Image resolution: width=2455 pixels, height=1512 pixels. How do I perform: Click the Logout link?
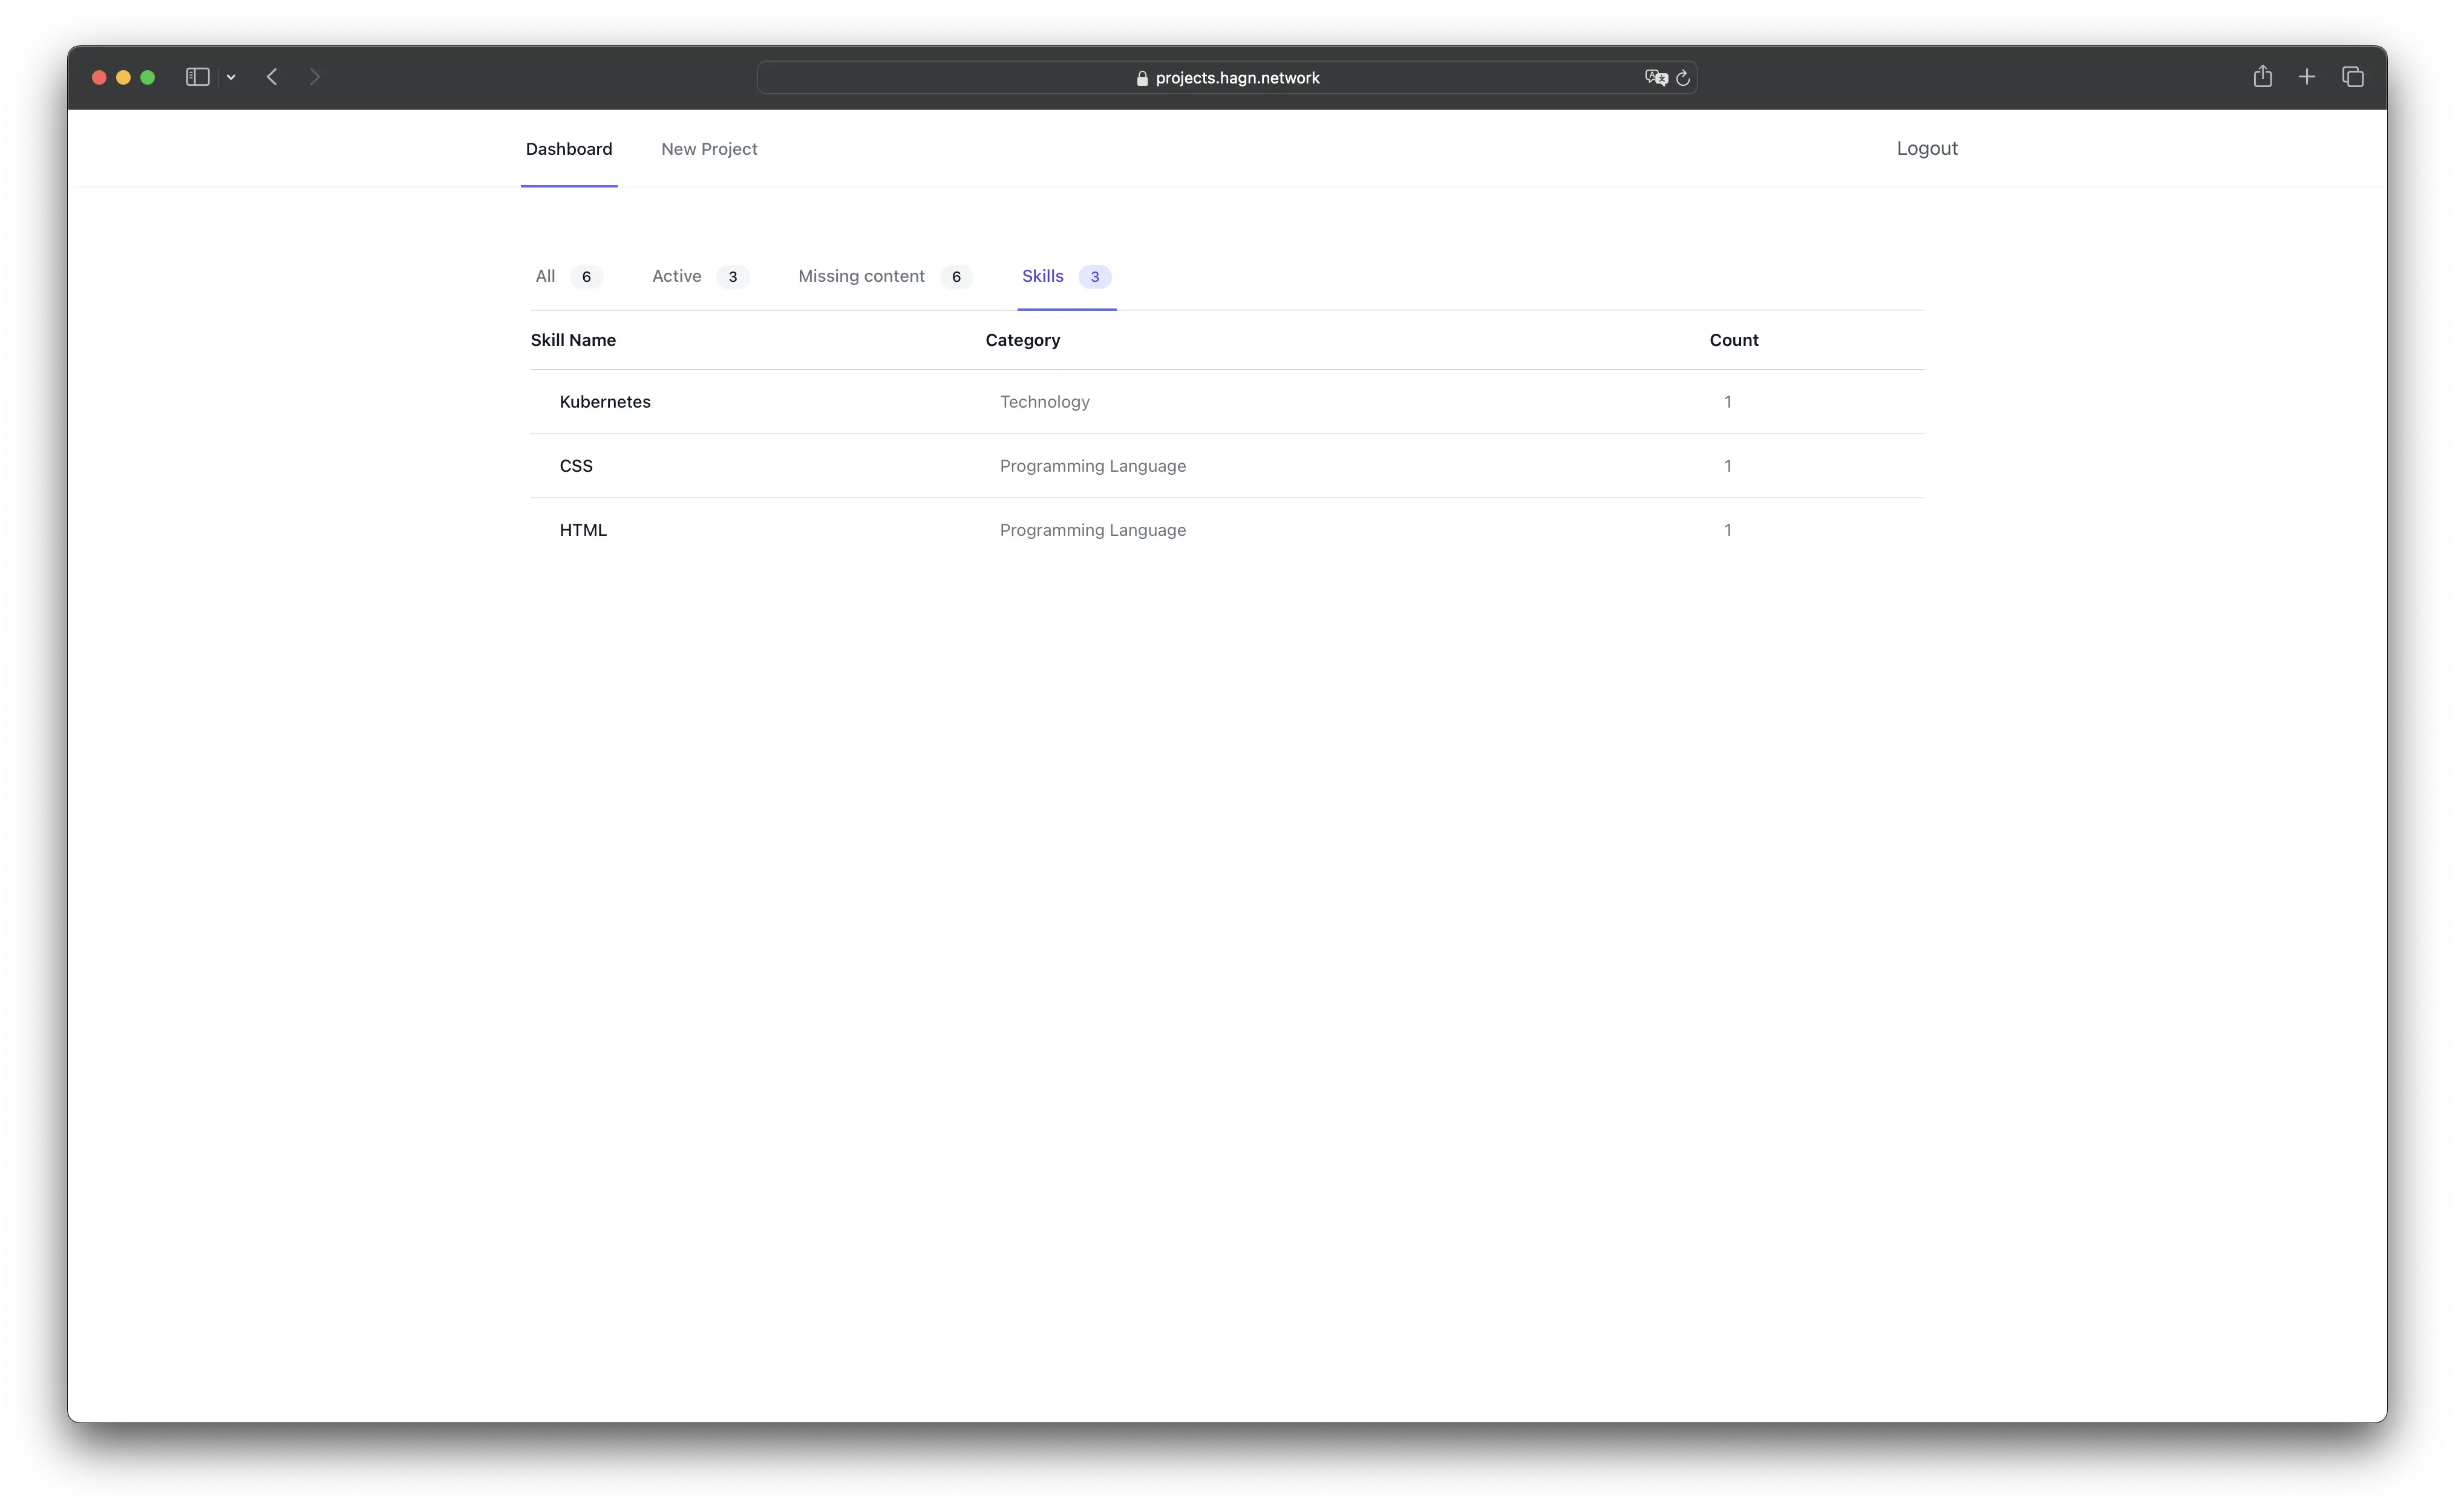point(1926,148)
